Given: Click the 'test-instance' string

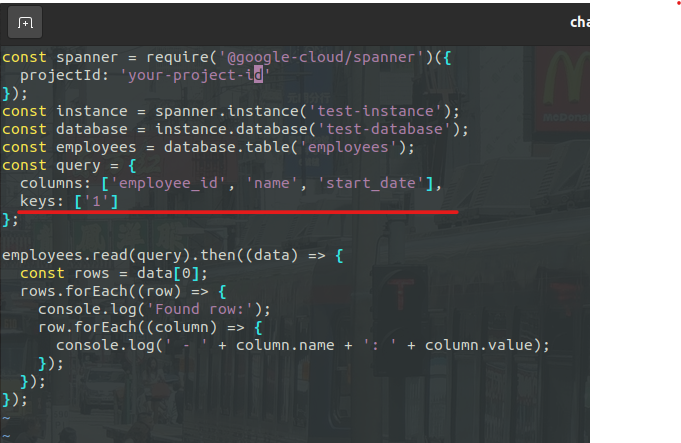Looking at the screenshot, I should (376, 111).
